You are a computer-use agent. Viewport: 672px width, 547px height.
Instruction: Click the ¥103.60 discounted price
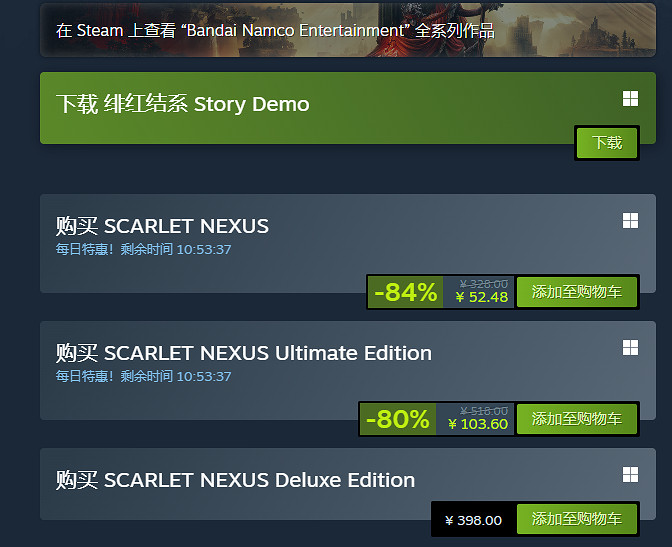[x=478, y=424]
